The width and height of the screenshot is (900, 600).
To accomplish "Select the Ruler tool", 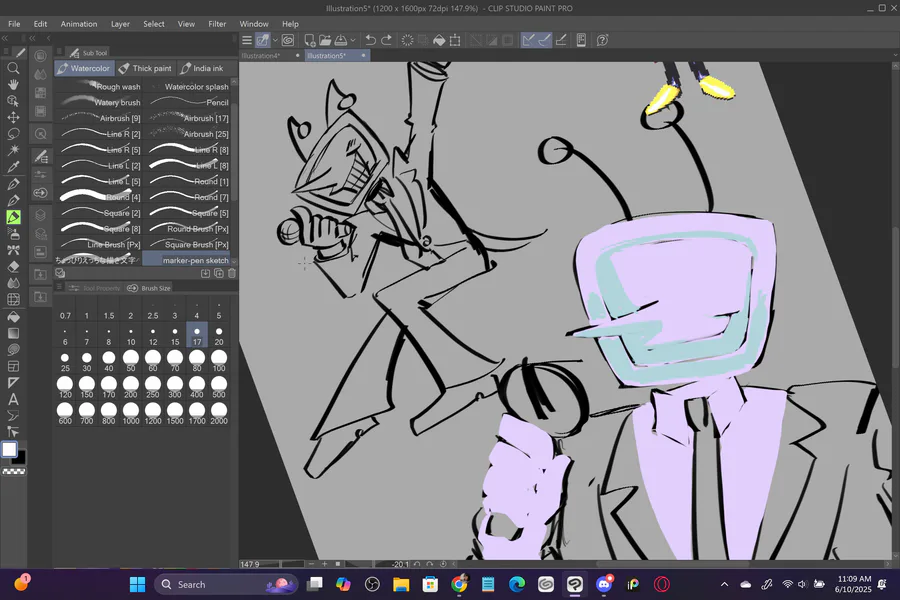I will coord(13,383).
